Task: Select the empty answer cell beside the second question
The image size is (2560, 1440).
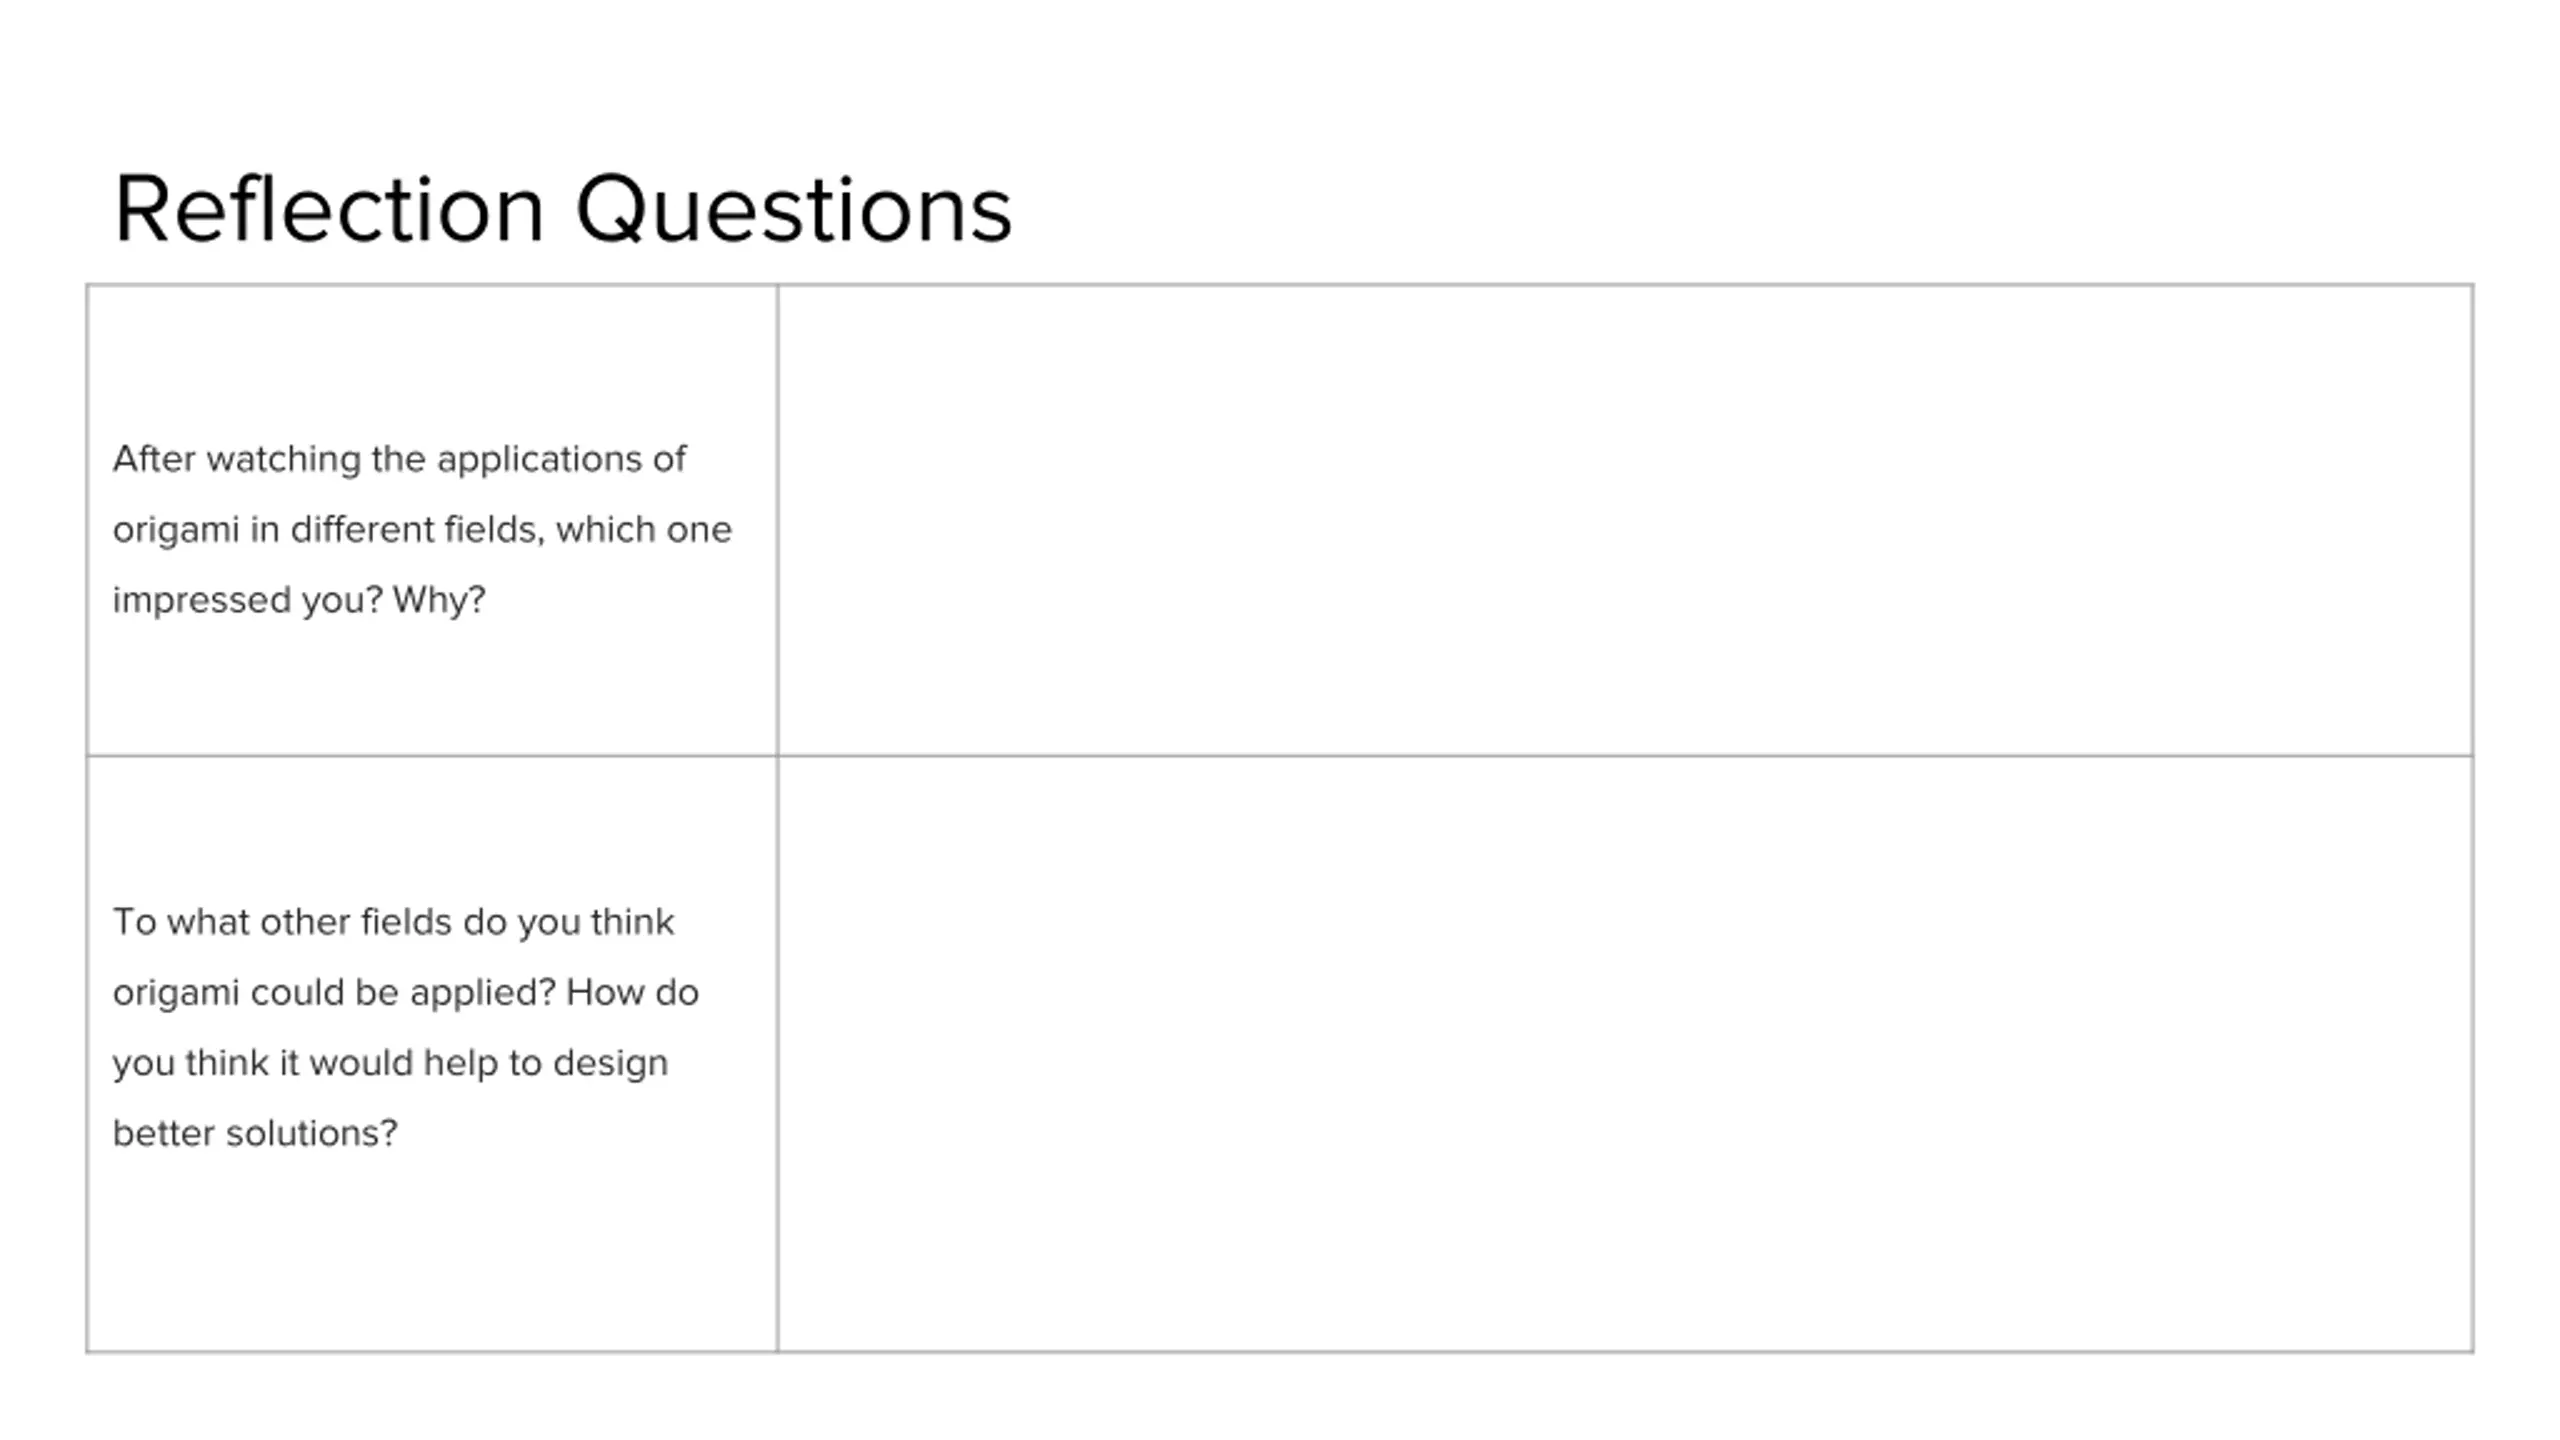Action: pyautogui.click(x=1625, y=1054)
